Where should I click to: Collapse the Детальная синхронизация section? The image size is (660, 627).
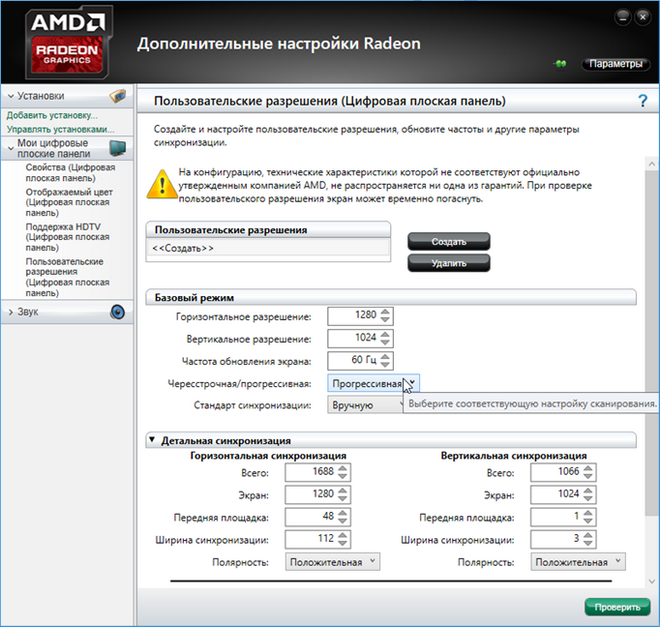152,440
